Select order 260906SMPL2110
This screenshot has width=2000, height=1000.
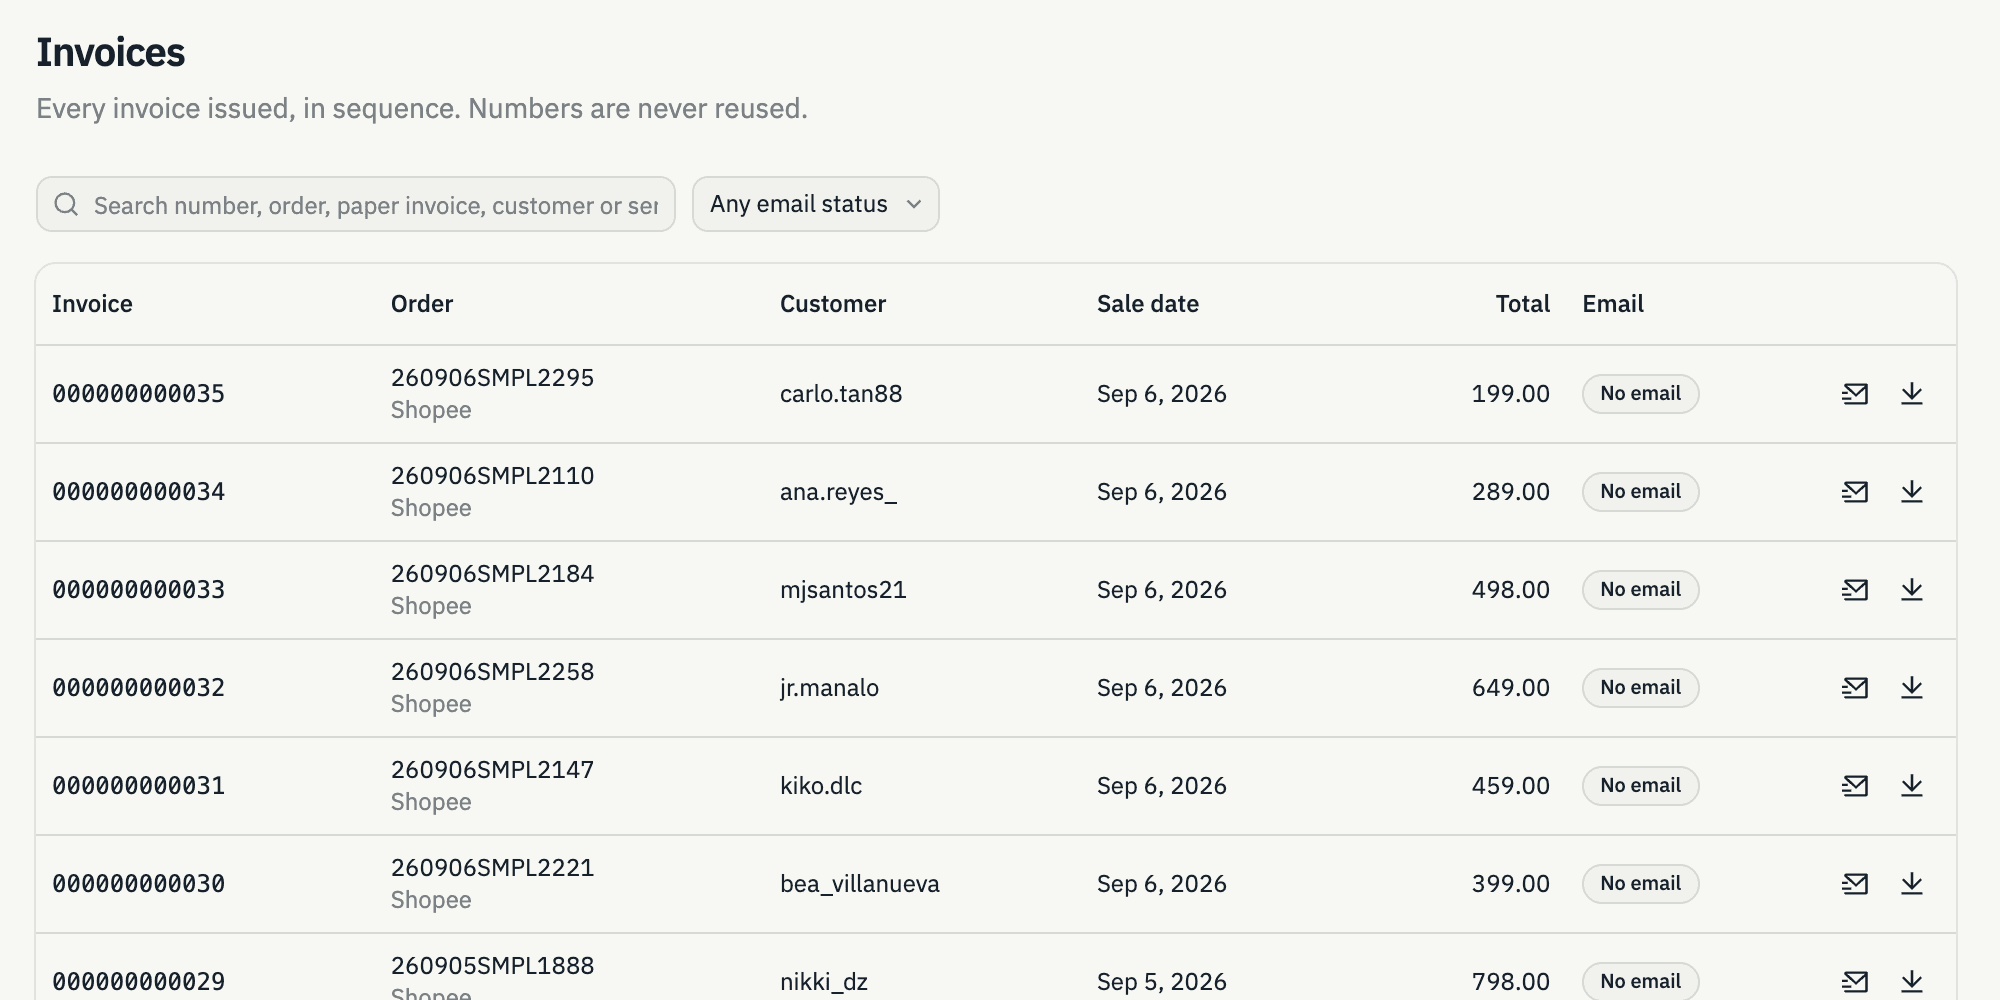(493, 476)
